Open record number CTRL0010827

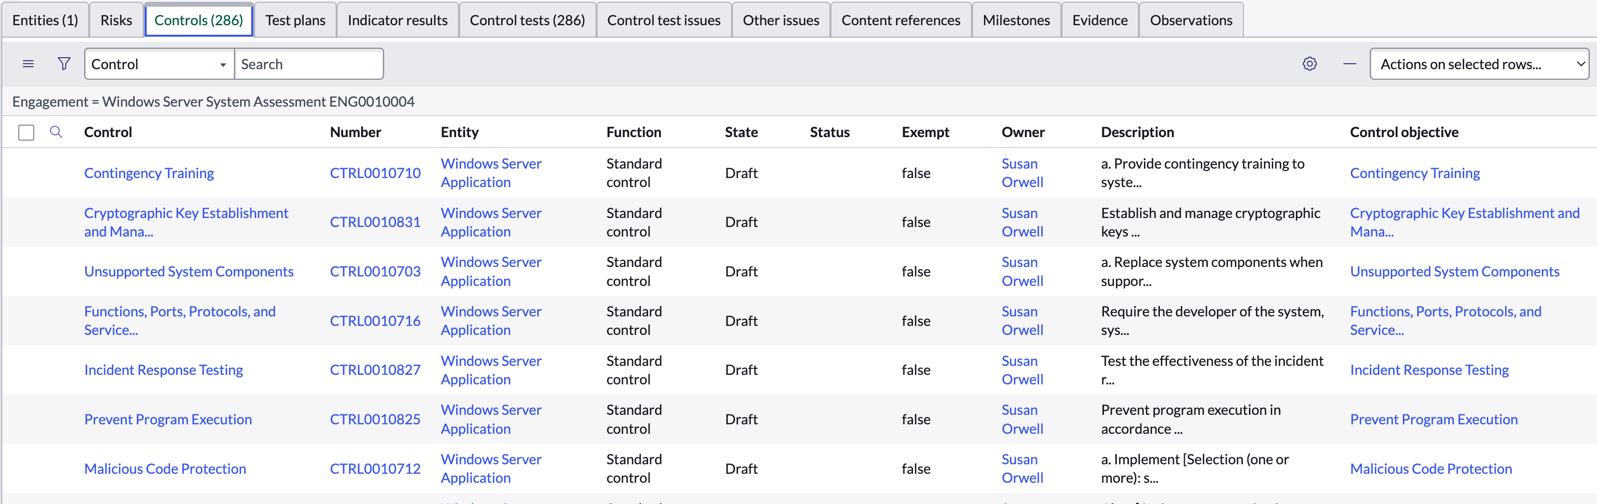375,370
